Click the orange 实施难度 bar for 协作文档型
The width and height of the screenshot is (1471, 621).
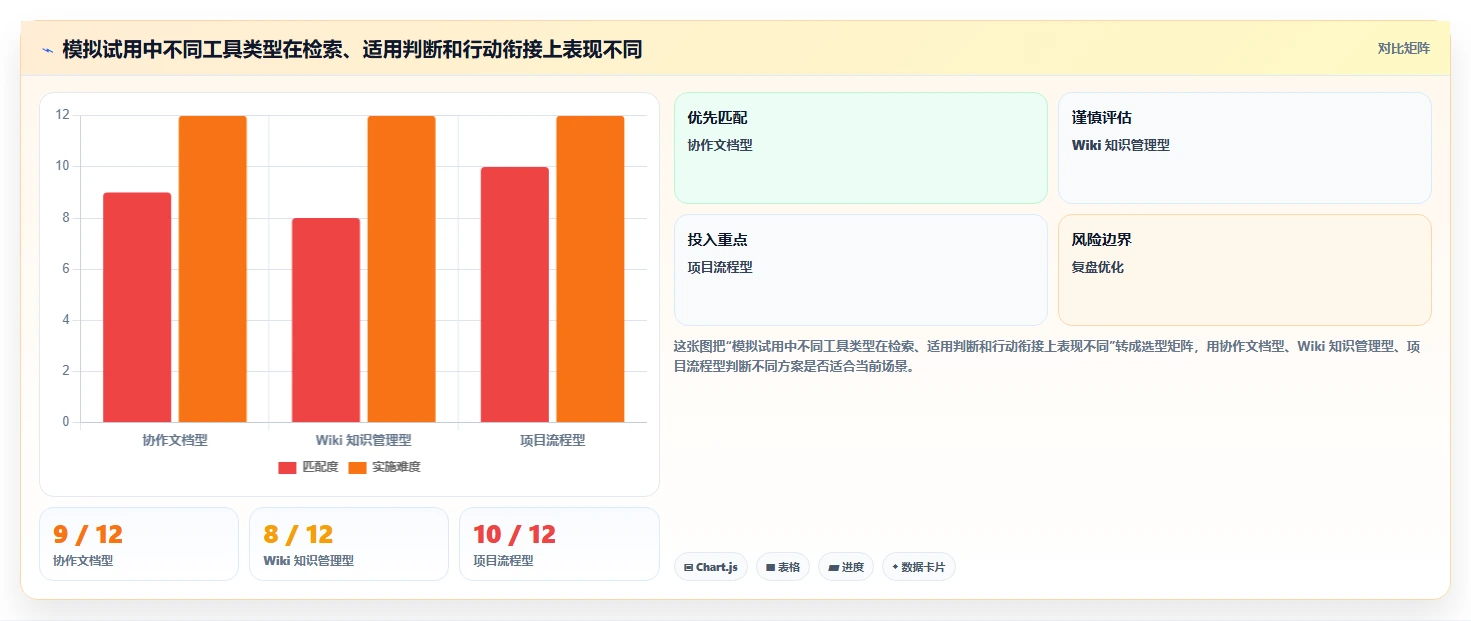(x=213, y=269)
